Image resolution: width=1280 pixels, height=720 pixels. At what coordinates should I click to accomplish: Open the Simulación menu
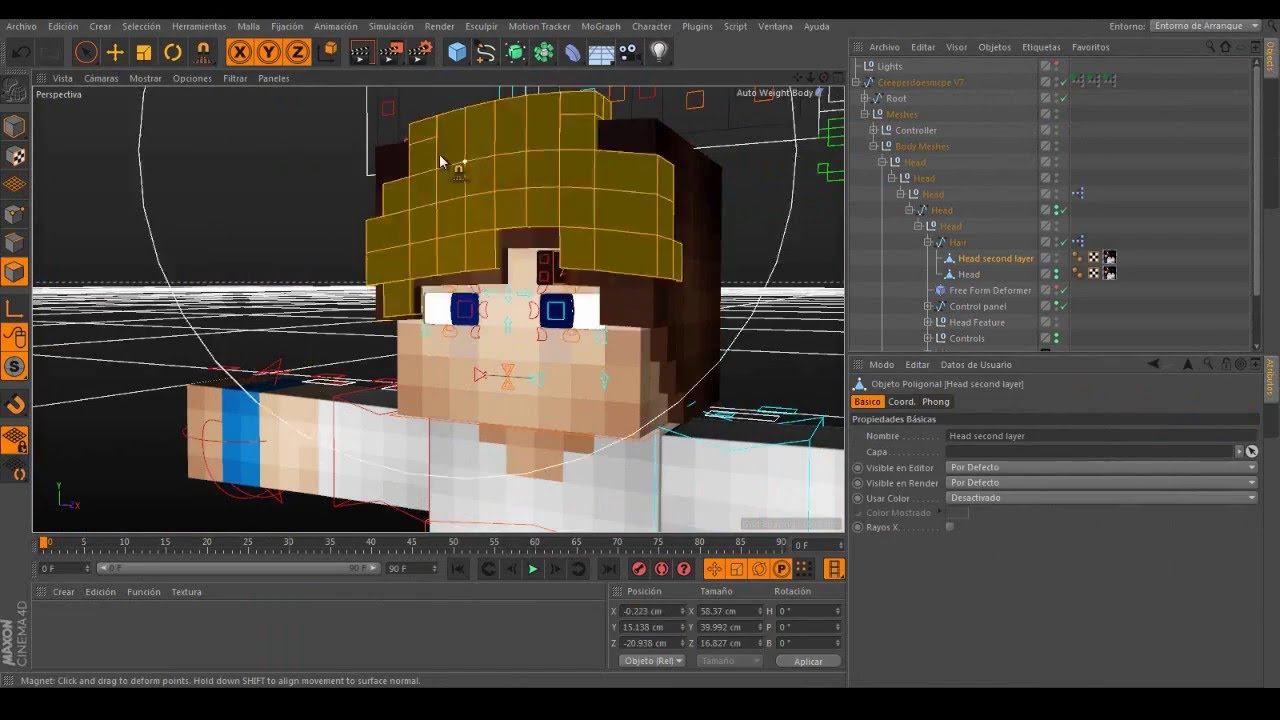391,26
